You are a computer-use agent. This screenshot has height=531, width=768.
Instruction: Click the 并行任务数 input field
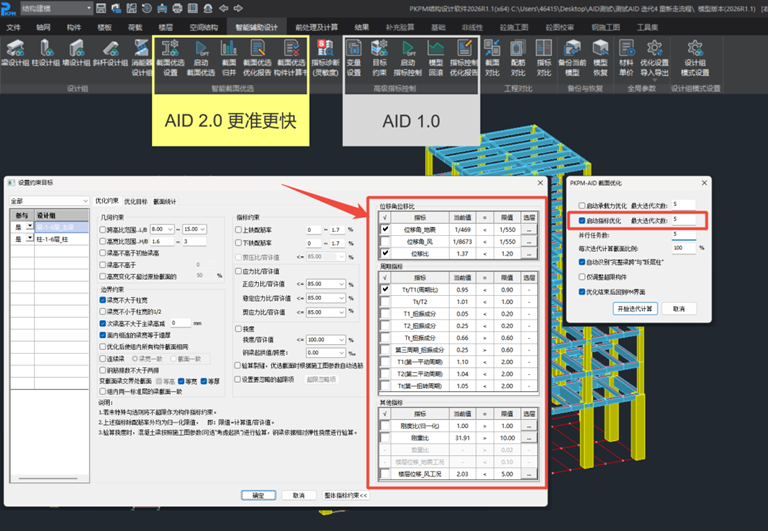pos(686,233)
